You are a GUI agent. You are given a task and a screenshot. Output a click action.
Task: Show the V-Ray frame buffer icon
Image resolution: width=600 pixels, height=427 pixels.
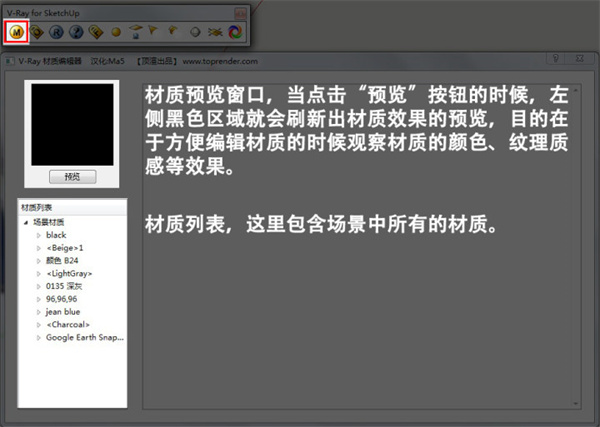tap(97, 32)
